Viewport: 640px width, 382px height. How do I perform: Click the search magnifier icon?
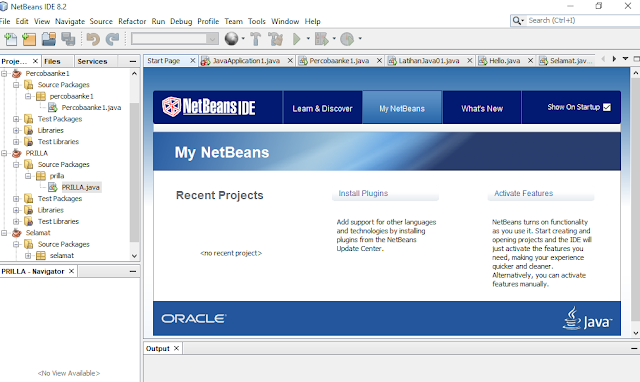coord(517,20)
